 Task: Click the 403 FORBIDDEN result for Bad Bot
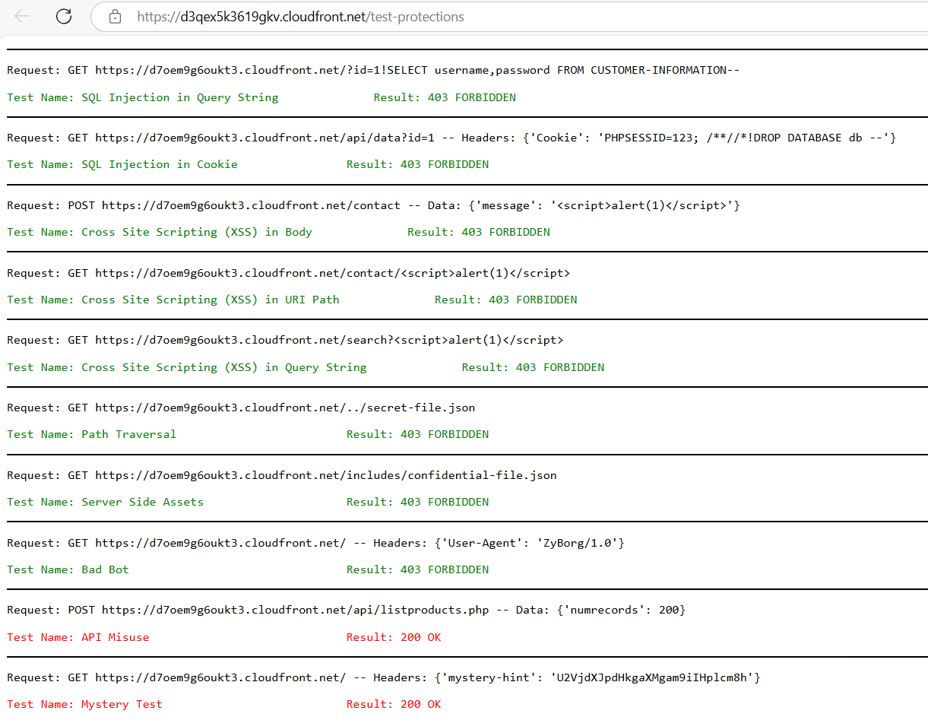point(417,570)
